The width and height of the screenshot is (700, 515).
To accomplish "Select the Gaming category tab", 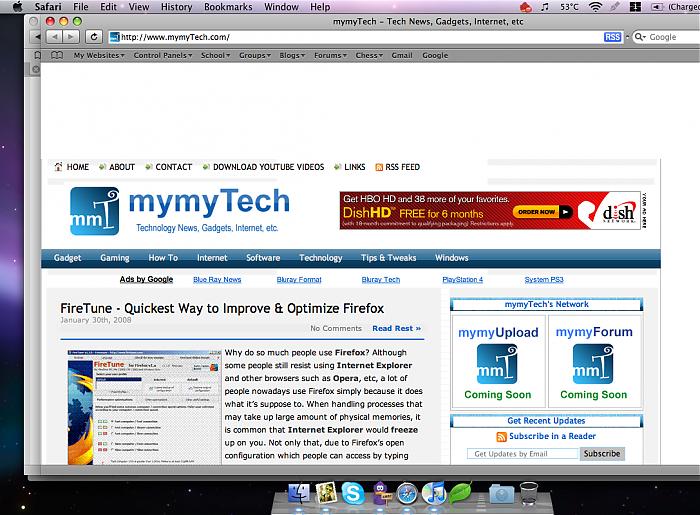I will point(115,258).
